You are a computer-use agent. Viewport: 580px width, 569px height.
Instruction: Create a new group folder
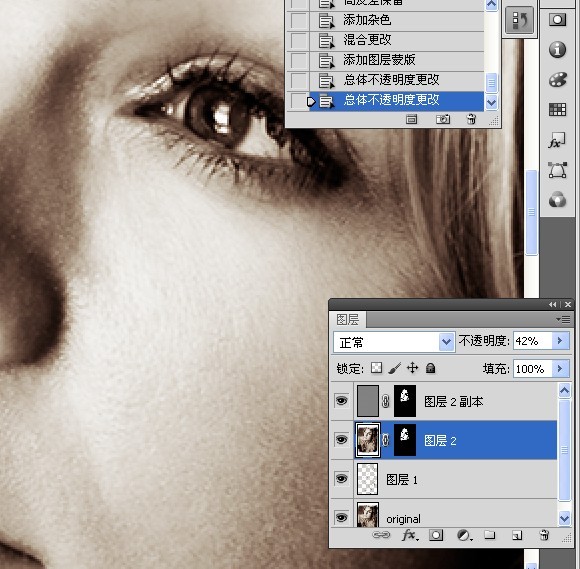[490, 535]
